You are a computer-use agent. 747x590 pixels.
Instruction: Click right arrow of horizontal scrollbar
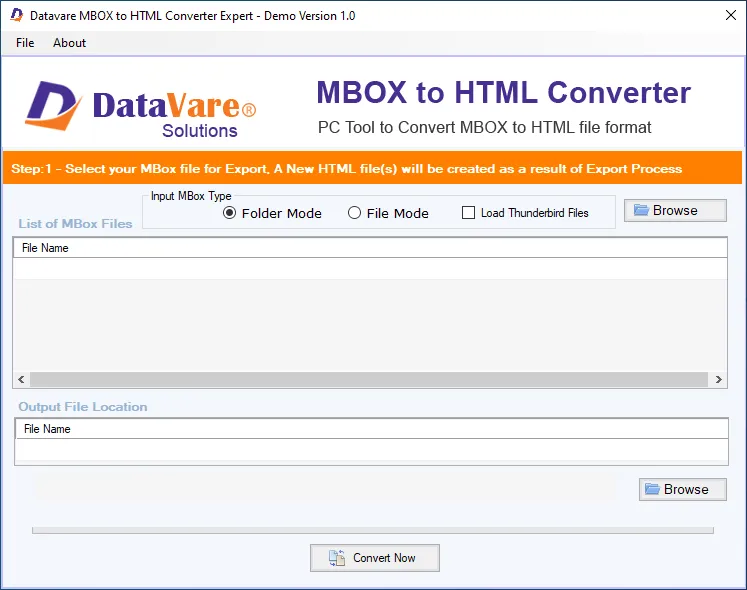[718, 379]
